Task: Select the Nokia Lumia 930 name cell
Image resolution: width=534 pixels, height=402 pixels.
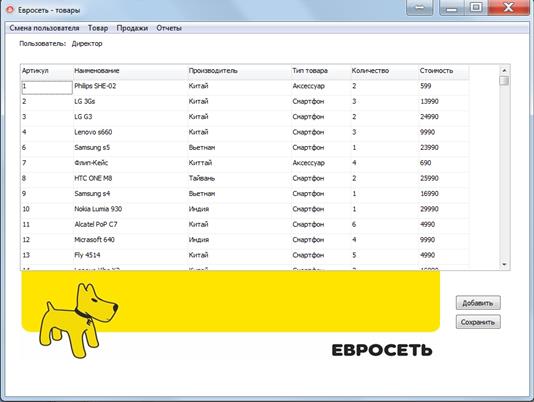Action: point(130,209)
